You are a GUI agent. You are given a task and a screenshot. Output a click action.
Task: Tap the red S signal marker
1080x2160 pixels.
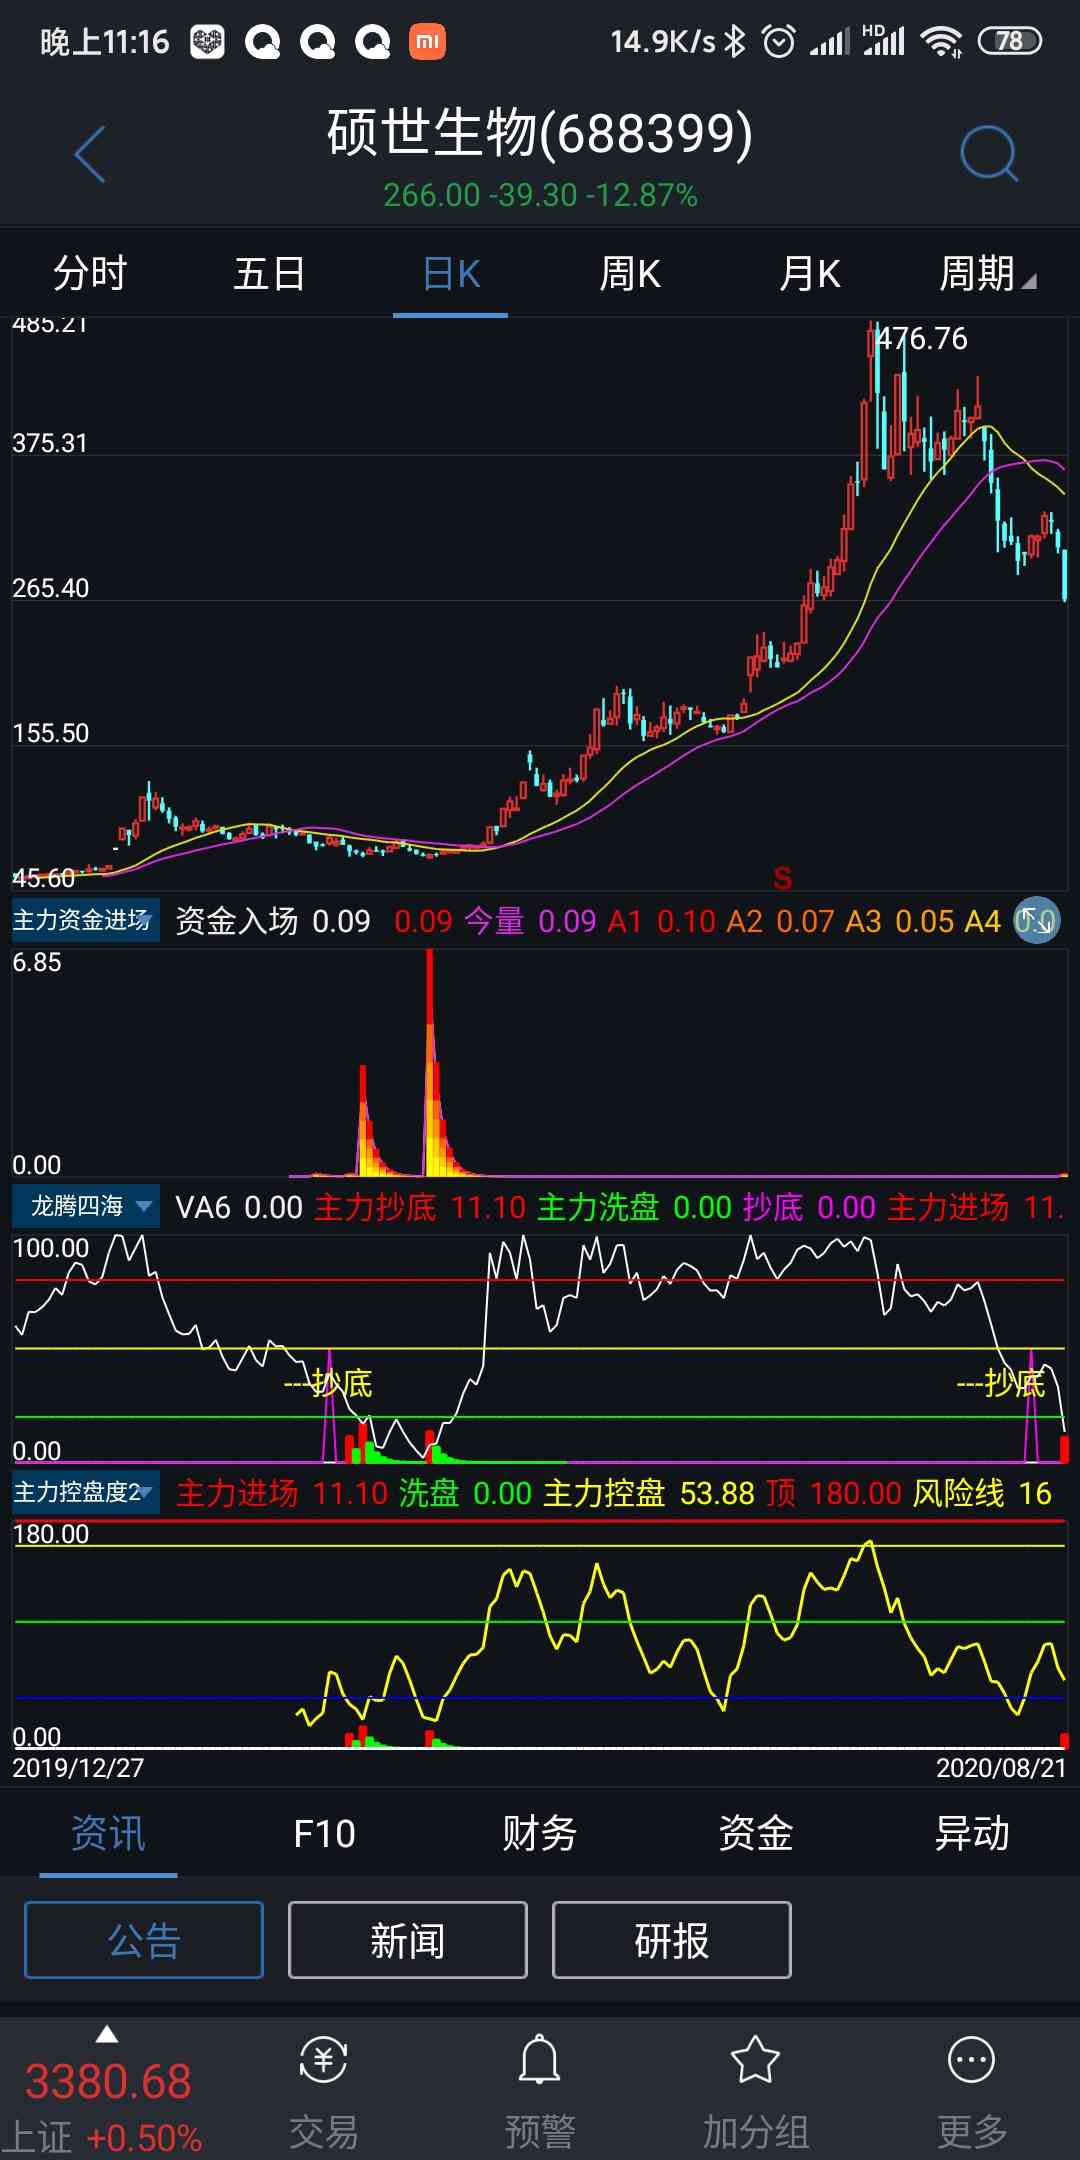782,878
